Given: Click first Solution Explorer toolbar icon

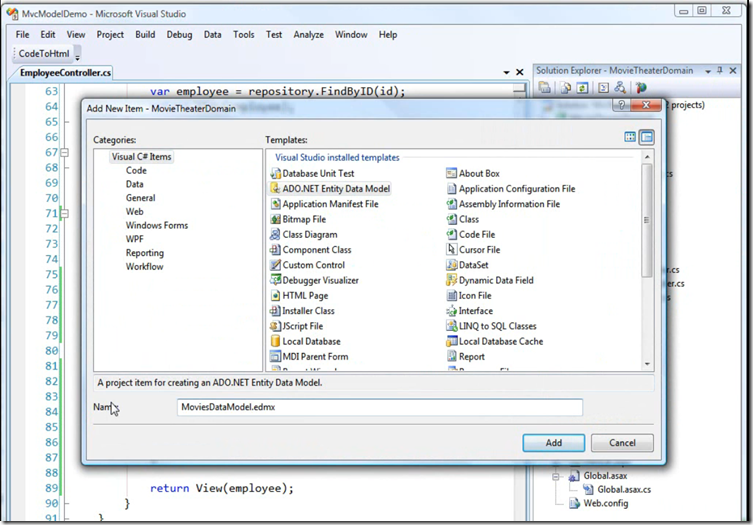Looking at the screenshot, I should [x=544, y=87].
